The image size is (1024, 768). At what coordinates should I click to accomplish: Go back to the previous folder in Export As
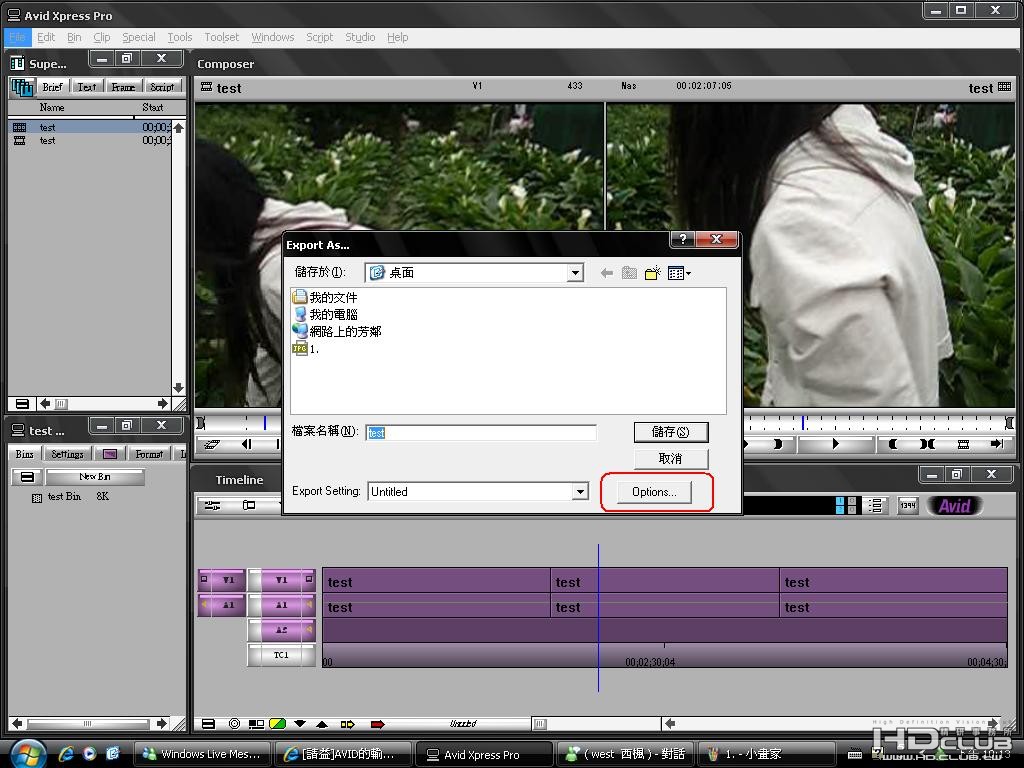(x=607, y=273)
